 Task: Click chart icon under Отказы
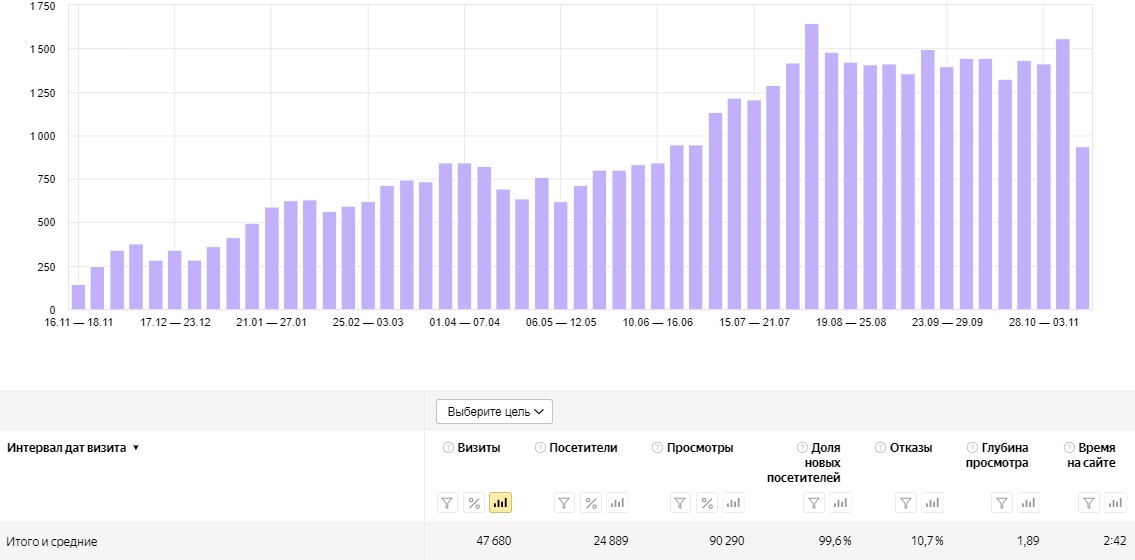(932, 503)
